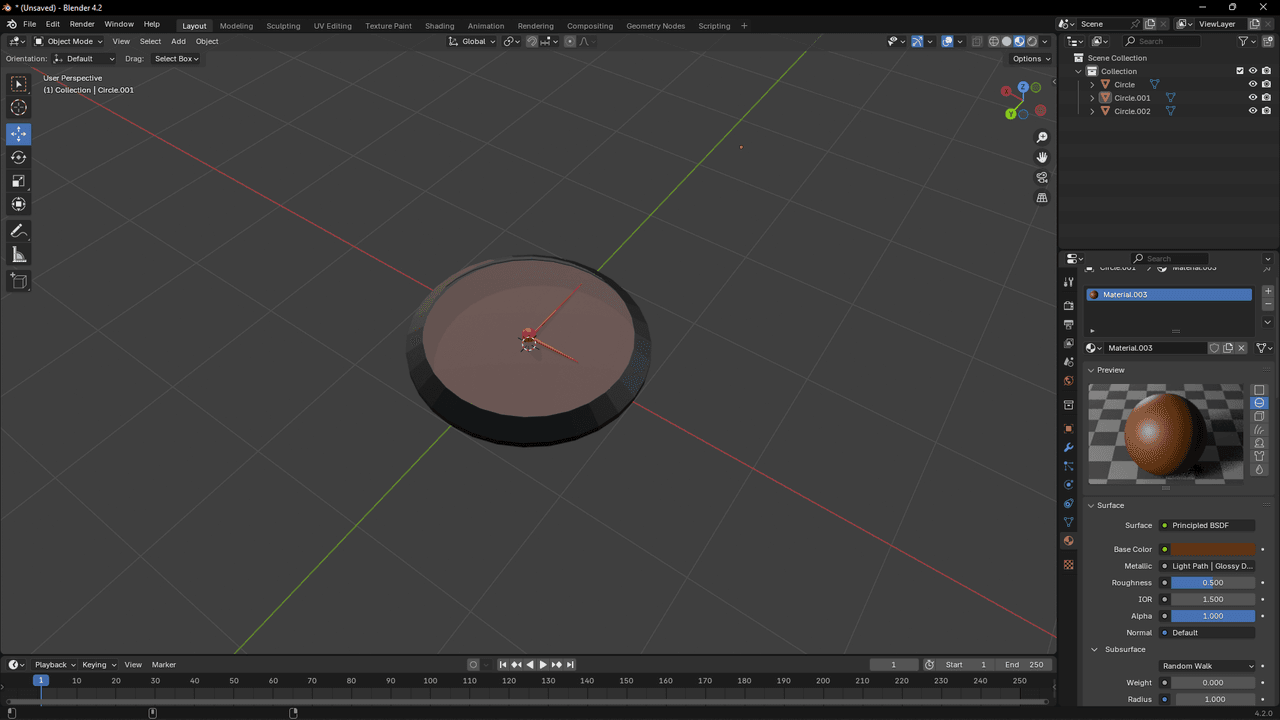Open the Keying popover in timeline
The height and width of the screenshot is (720, 1280).
(98, 665)
